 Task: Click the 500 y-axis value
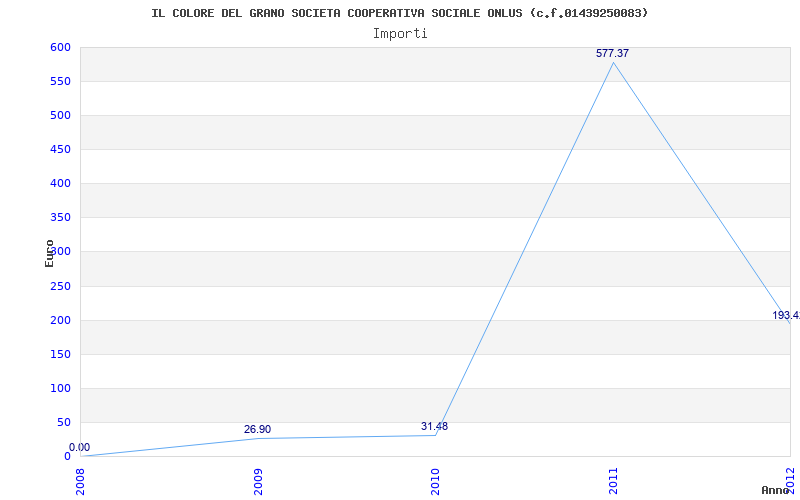click(x=60, y=115)
